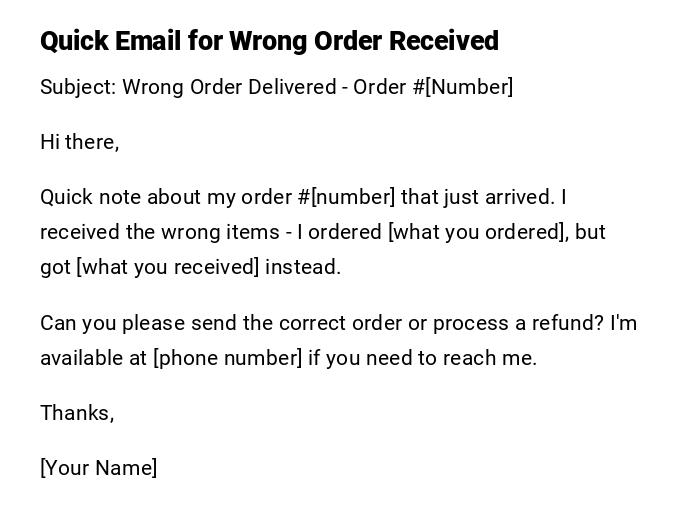
Task: Click the word 'instead.' ending the first paragraph
Action: tap(303, 267)
